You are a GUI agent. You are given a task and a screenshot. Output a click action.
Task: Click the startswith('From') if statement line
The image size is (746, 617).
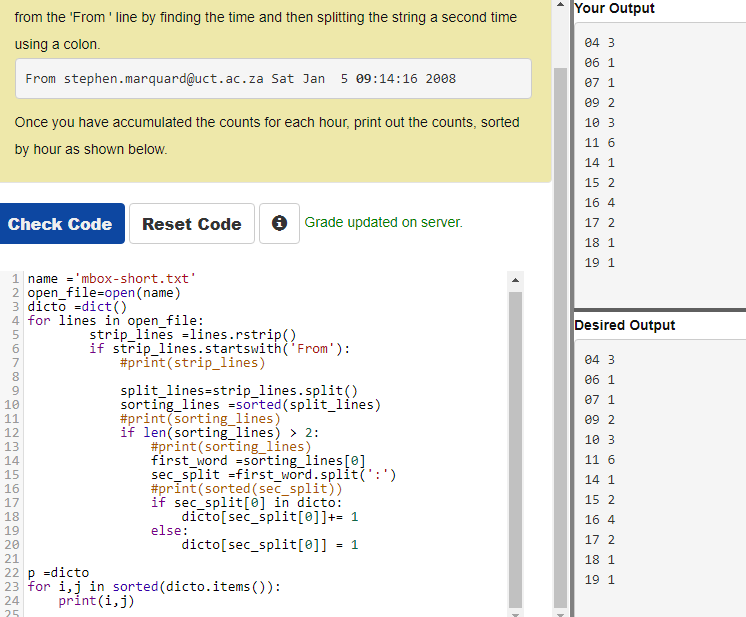[219, 349]
